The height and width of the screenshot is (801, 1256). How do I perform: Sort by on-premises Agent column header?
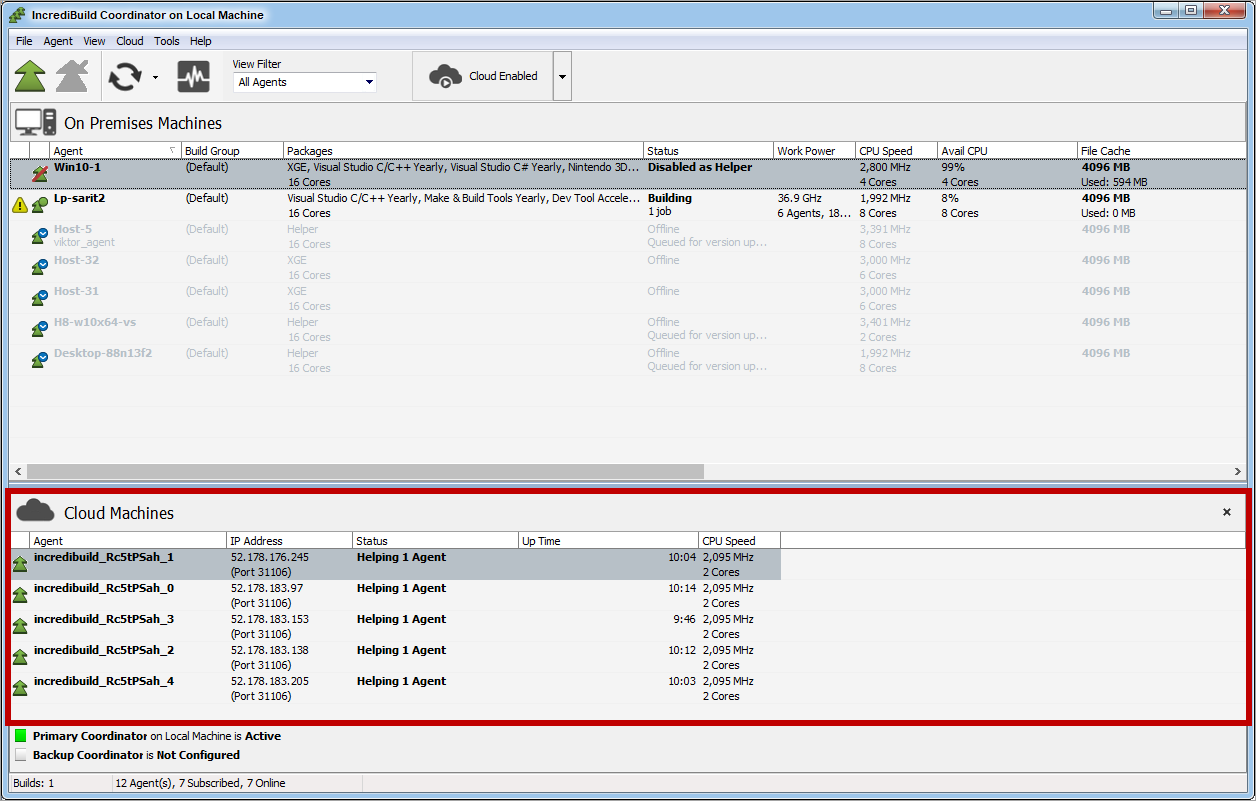pos(115,150)
